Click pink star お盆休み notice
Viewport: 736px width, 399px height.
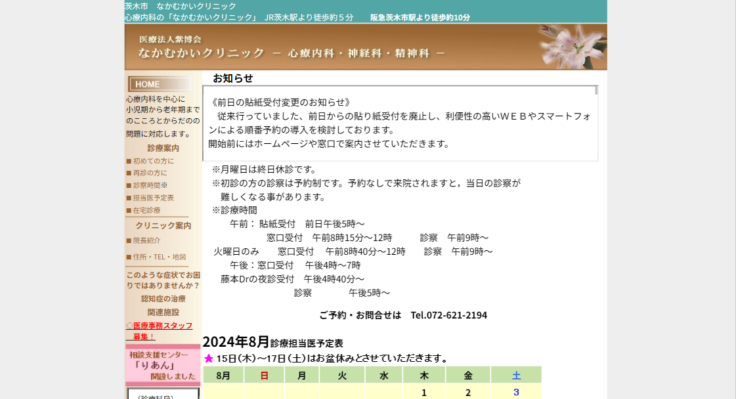click(x=326, y=358)
